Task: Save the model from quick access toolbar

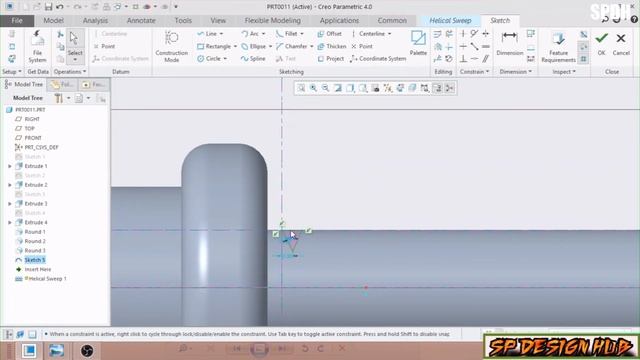Action: coord(48,7)
